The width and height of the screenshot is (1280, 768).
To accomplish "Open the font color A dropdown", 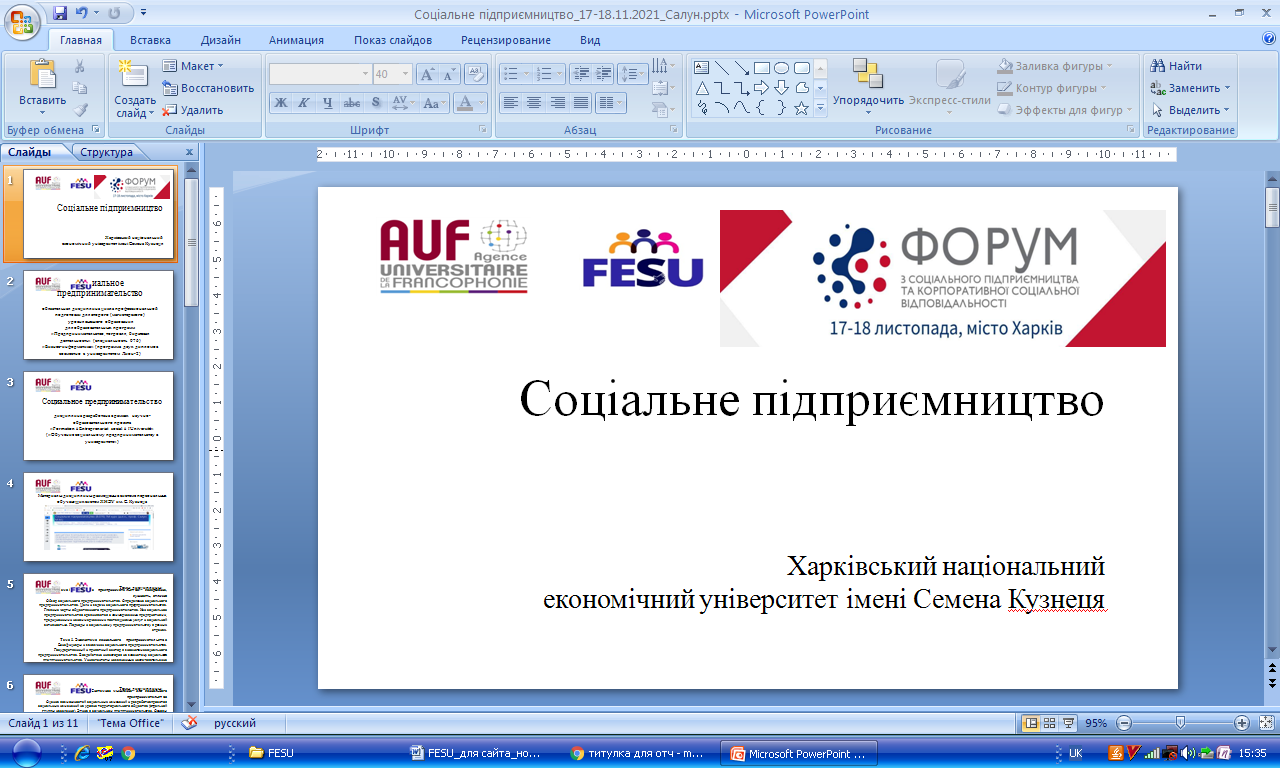I will pos(469,103).
